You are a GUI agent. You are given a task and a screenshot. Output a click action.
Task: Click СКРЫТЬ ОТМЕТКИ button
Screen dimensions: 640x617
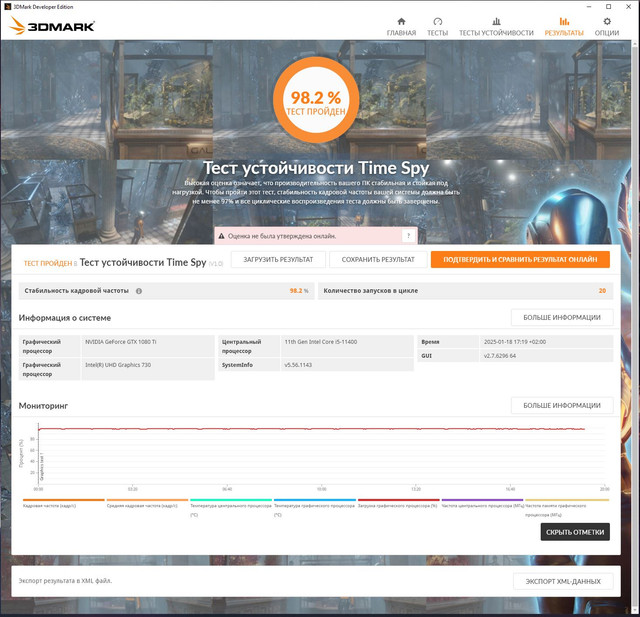point(575,532)
